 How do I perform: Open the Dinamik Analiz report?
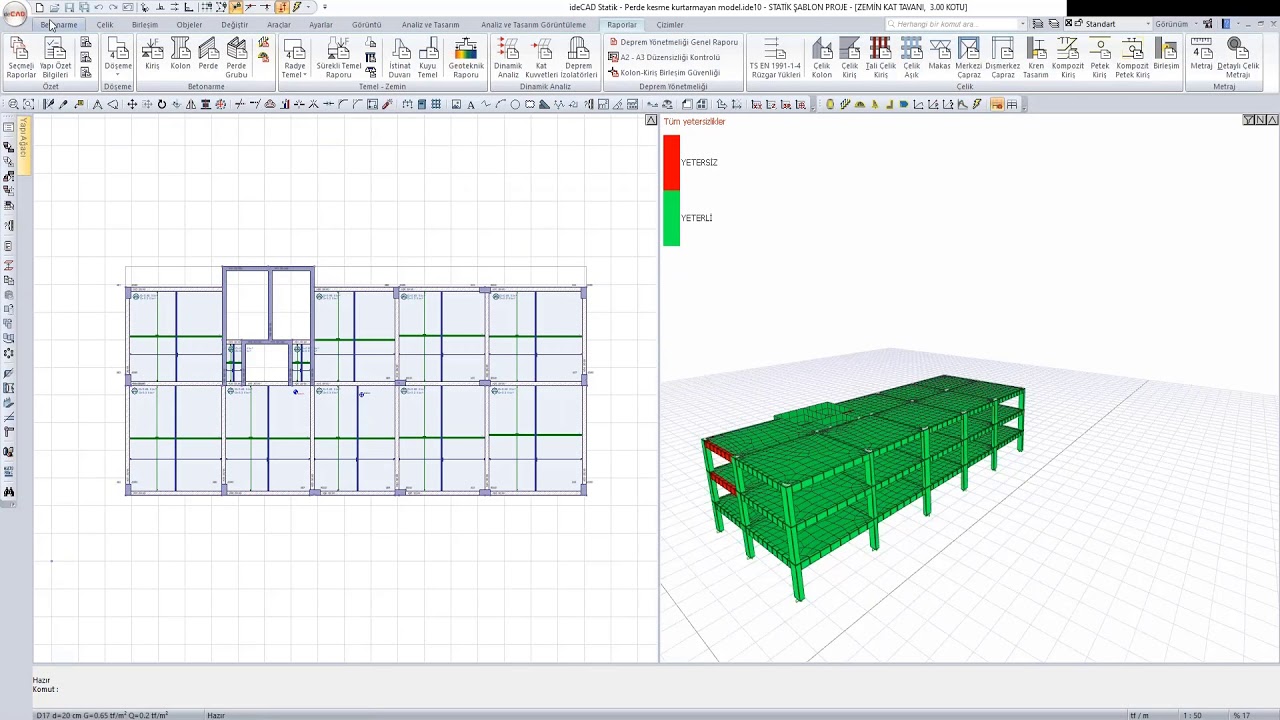pyautogui.click(x=508, y=57)
